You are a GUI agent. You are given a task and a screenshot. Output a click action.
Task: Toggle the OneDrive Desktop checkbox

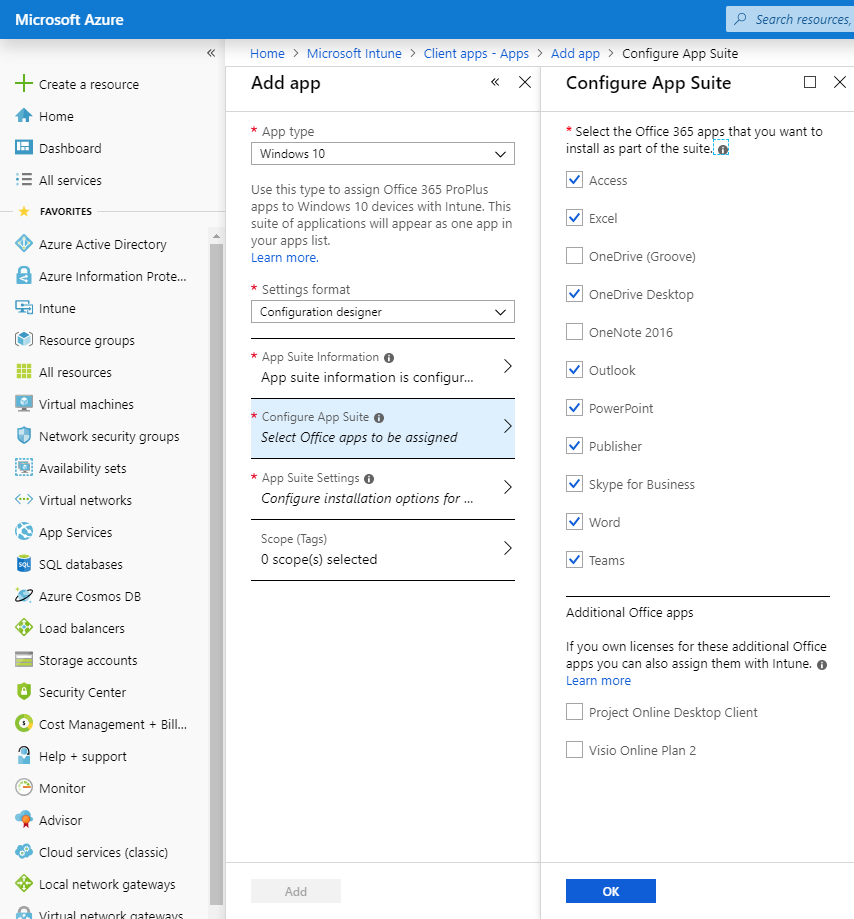coord(574,294)
